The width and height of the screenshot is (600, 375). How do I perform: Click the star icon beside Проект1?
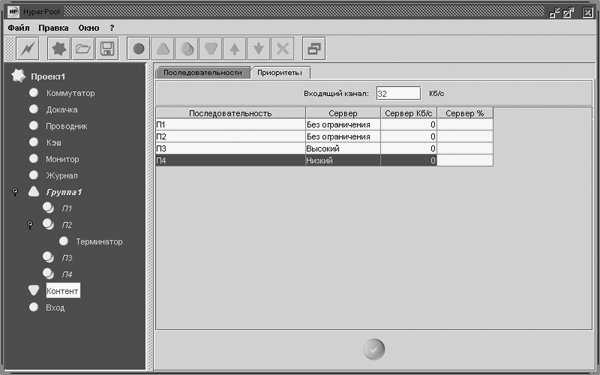coord(18,76)
